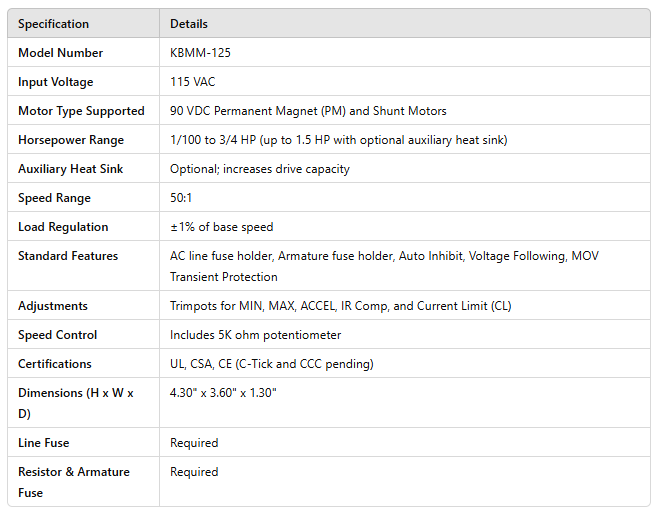Click the Standard Features row label
The height and width of the screenshot is (515, 662).
pos(67,256)
